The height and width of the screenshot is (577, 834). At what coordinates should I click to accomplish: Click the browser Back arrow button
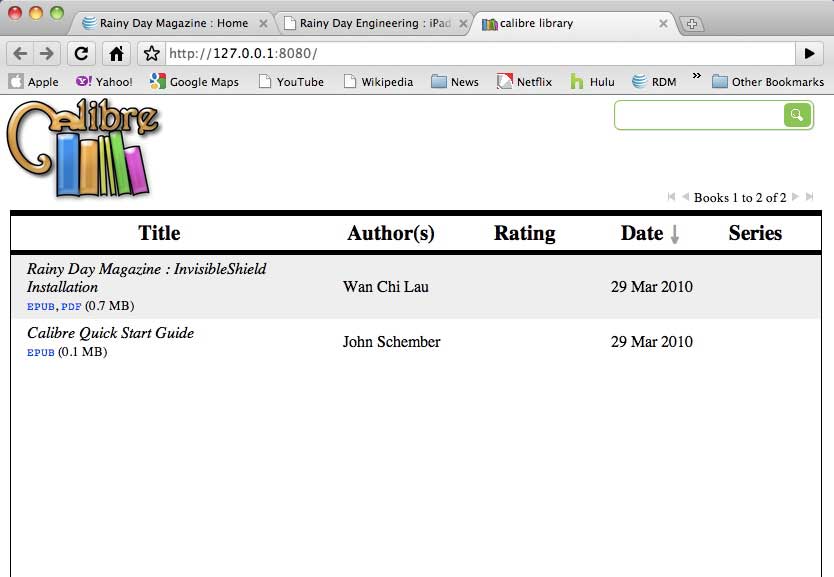[x=20, y=53]
